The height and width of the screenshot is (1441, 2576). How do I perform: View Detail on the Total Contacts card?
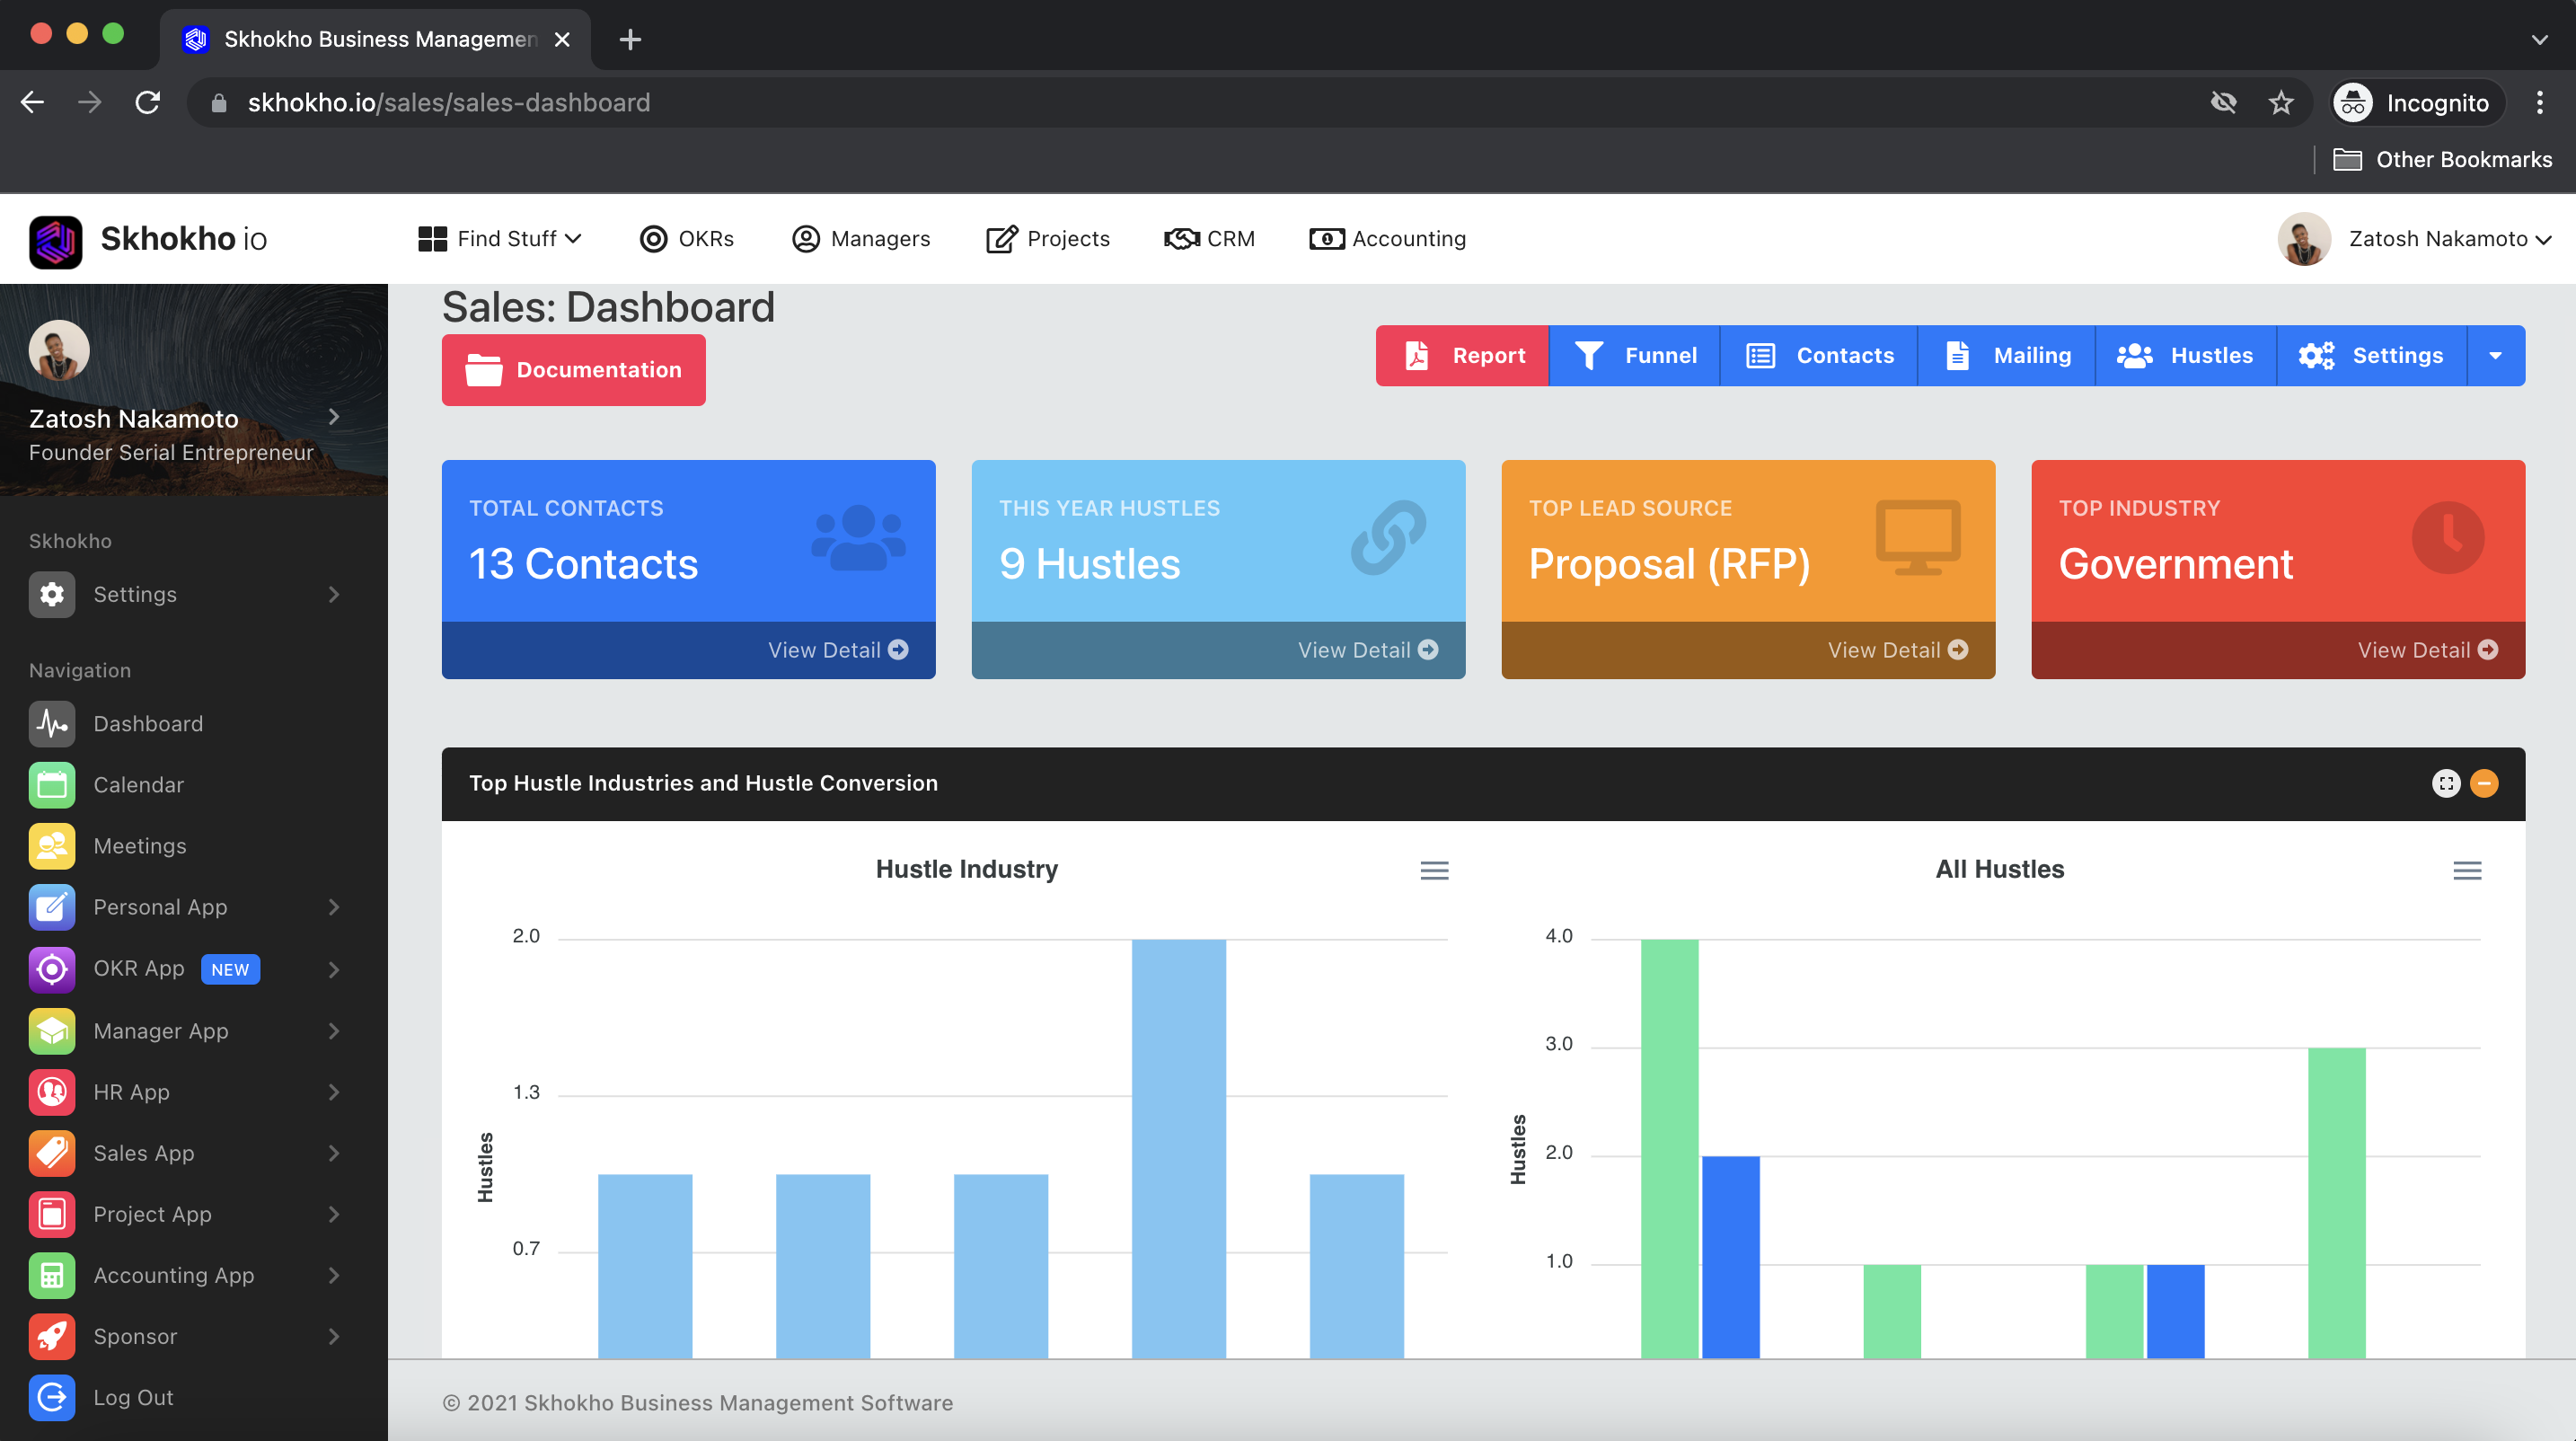click(x=837, y=650)
